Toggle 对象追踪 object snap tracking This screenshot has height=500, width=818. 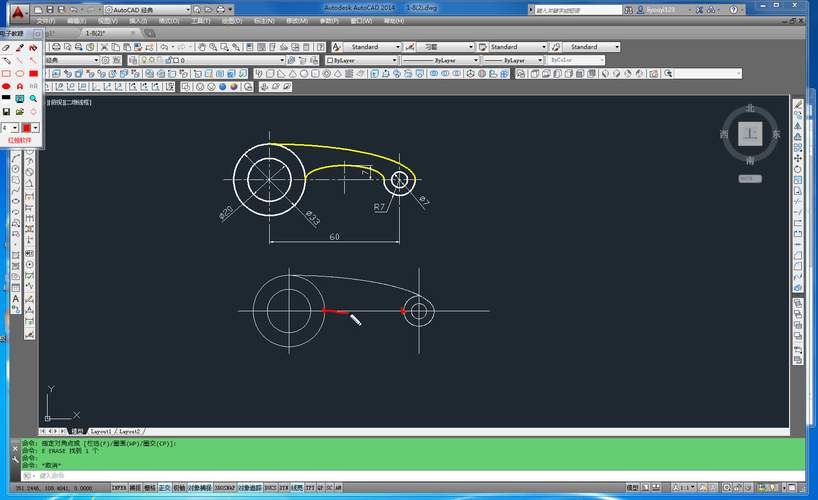250,487
